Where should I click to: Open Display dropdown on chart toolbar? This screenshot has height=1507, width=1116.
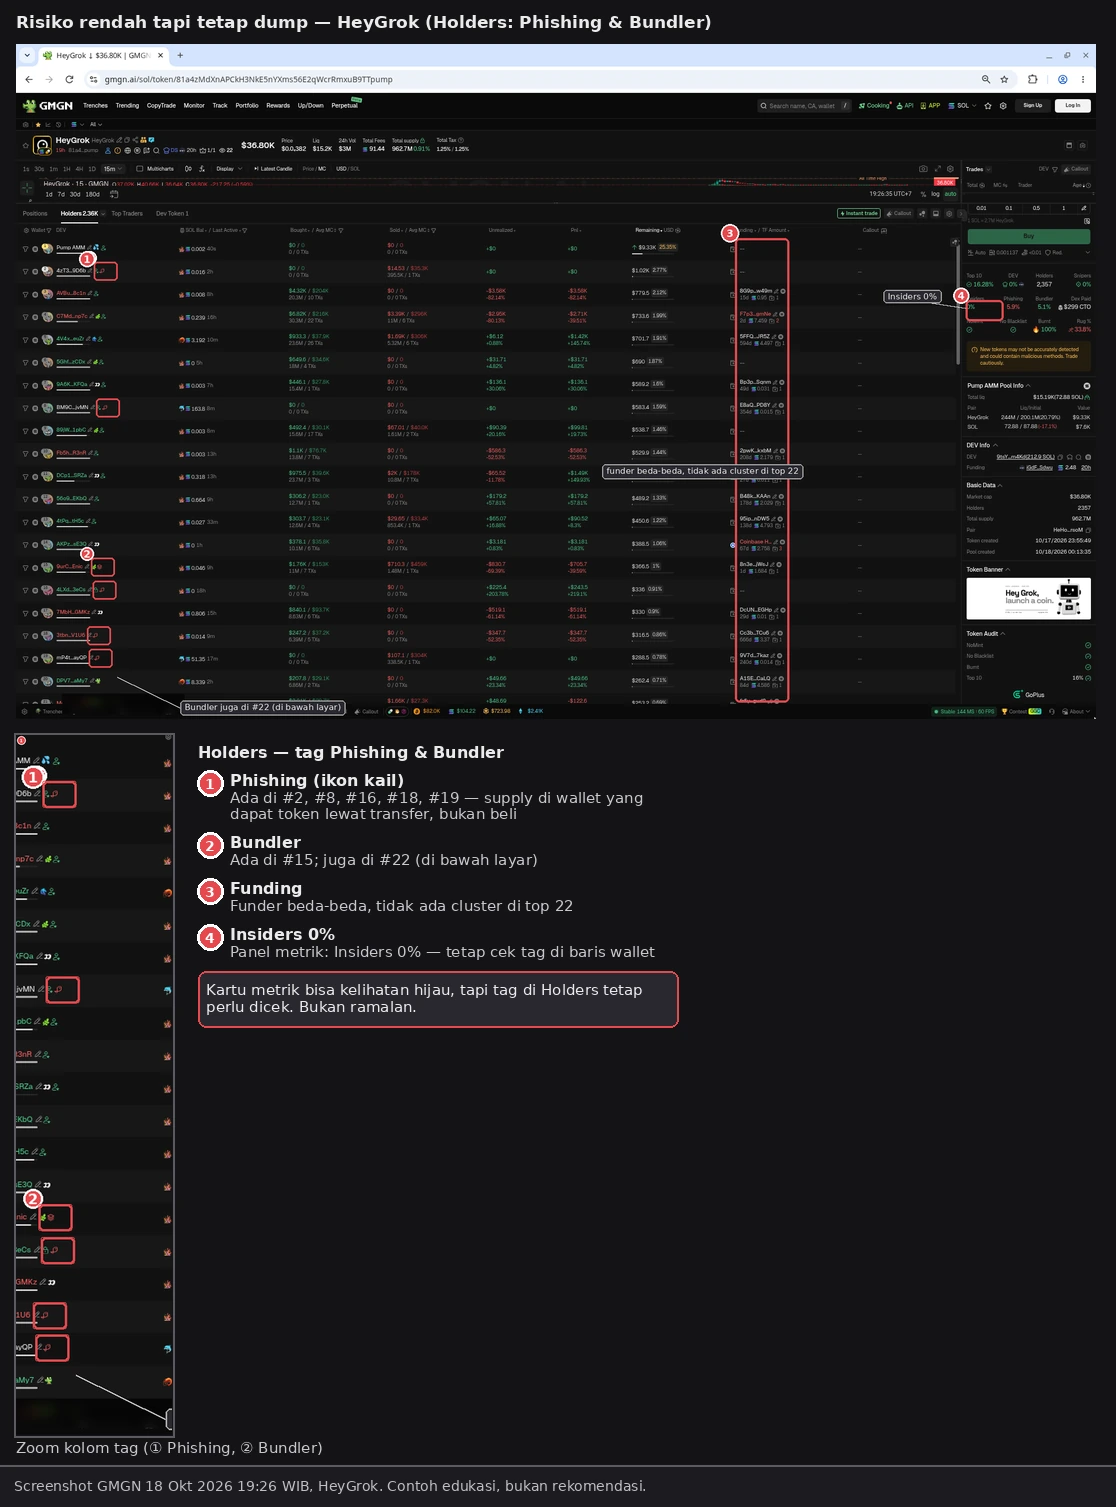pyautogui.click(x=229, y=169)
